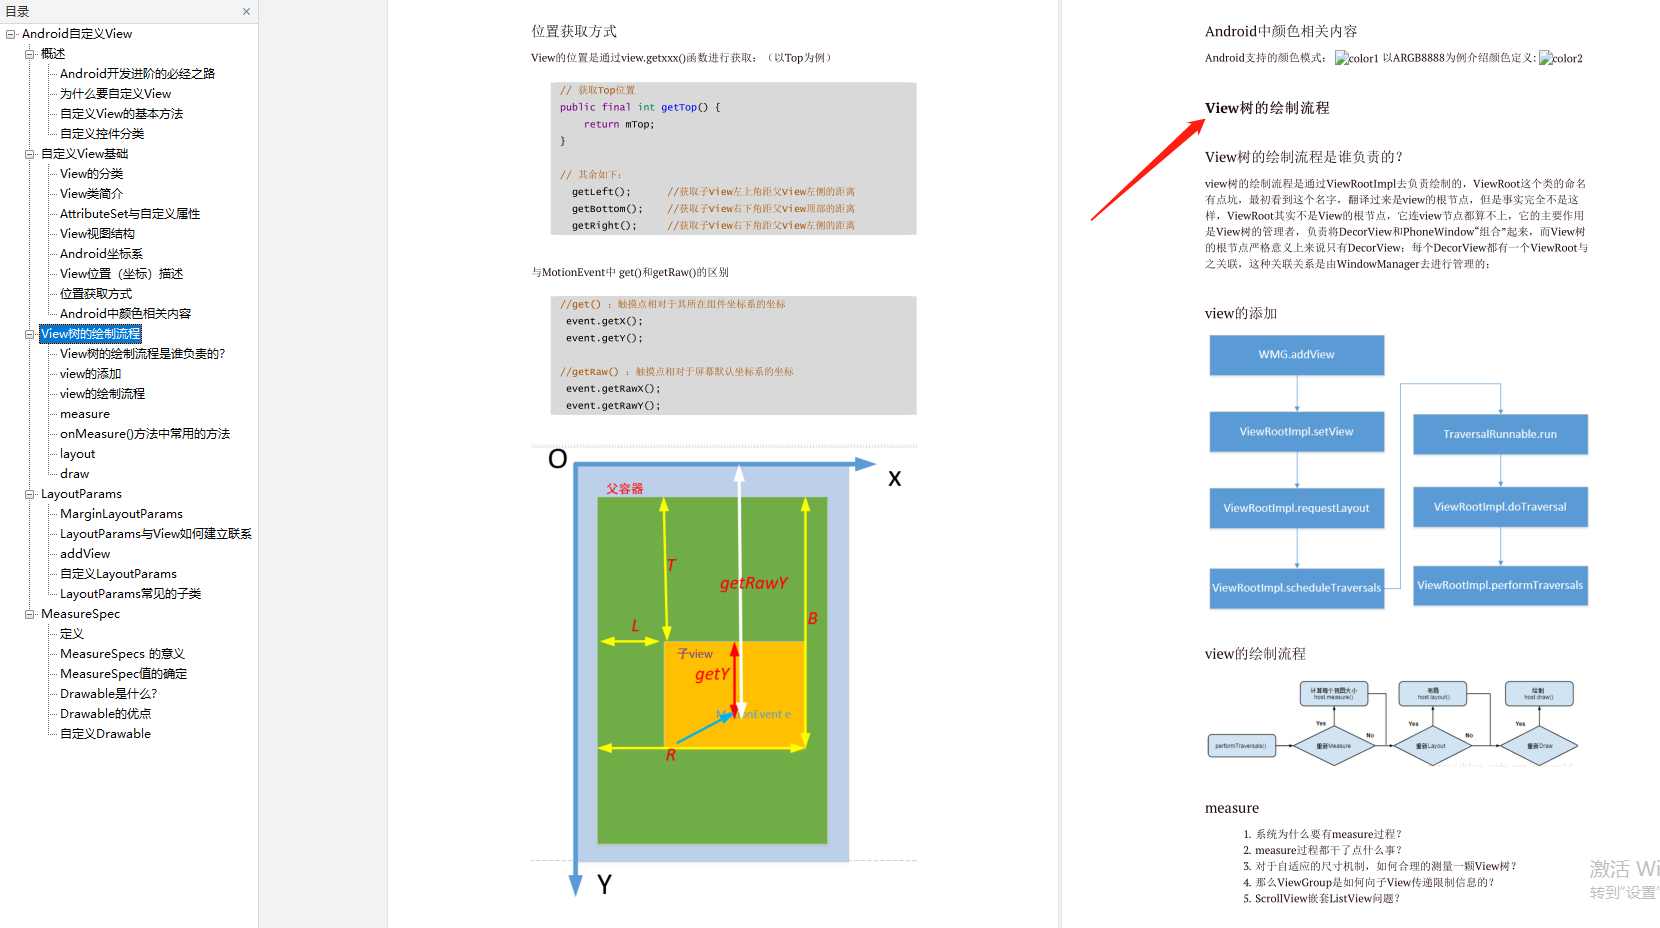1660x928 pixels.
Task: Click ViewRootImpl.scheduleTraversals flowchart box
Action: (1297, 588)
